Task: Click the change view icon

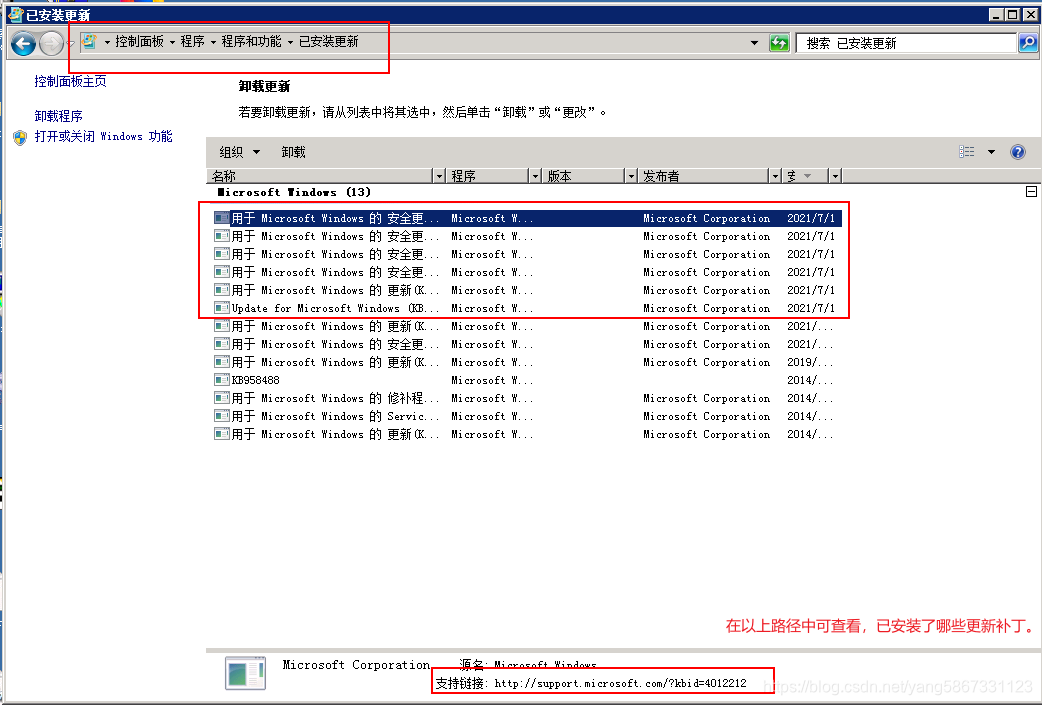Action: pos(967,152)
